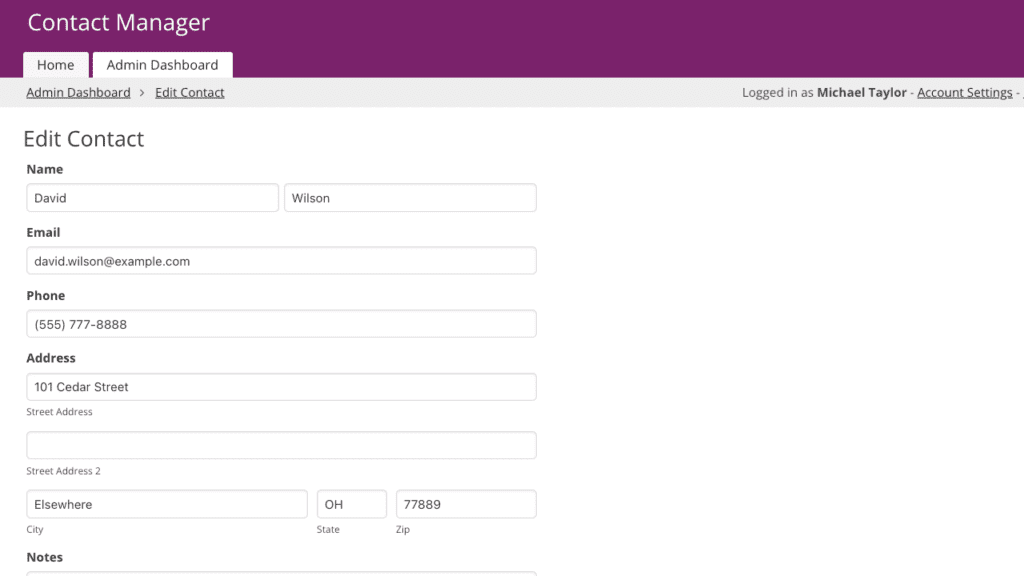The width and height of the screenshot is (1024, 576).
Task: Switch to the Admin Dashboard tab
Action: pyautogui.click(x=162, y=65)
